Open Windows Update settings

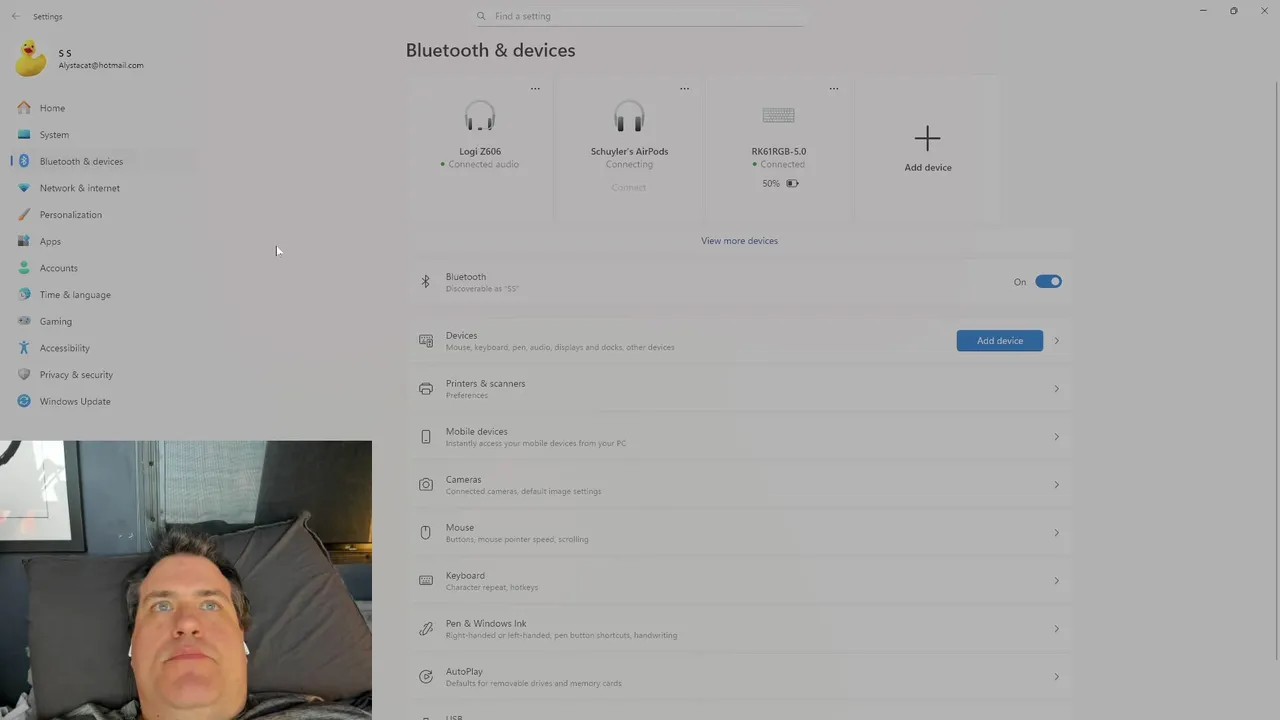75,401
